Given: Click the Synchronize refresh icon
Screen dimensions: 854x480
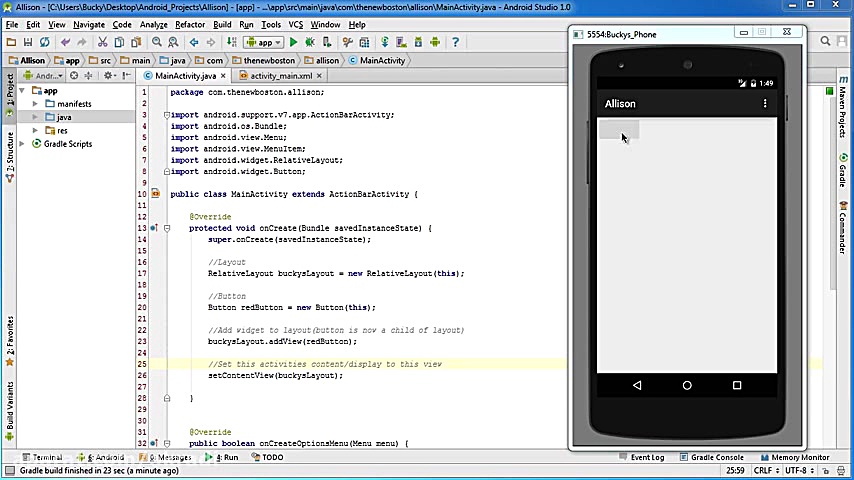Looking at the screenshot, I should [x=45, y=42].
